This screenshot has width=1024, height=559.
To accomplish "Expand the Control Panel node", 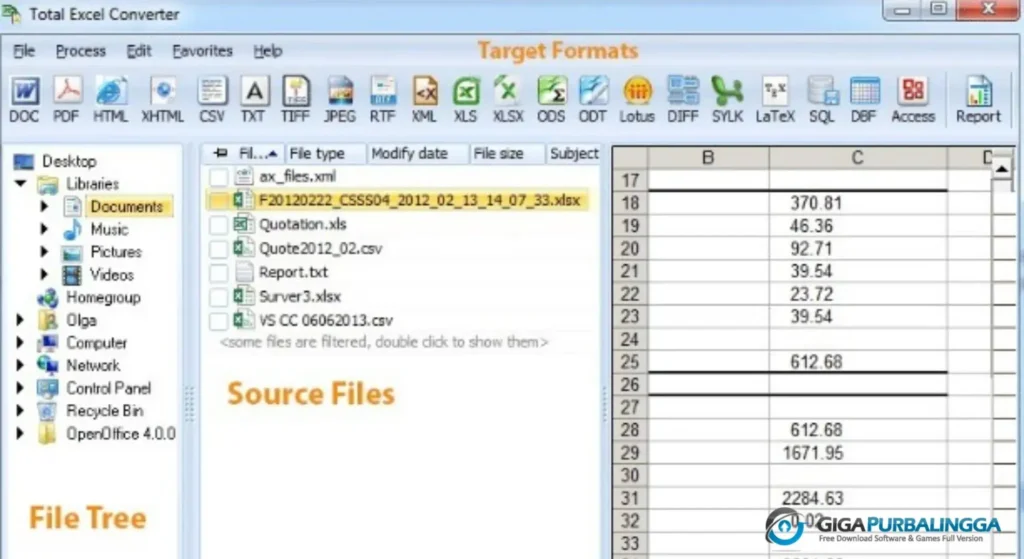I will point(20,388).
